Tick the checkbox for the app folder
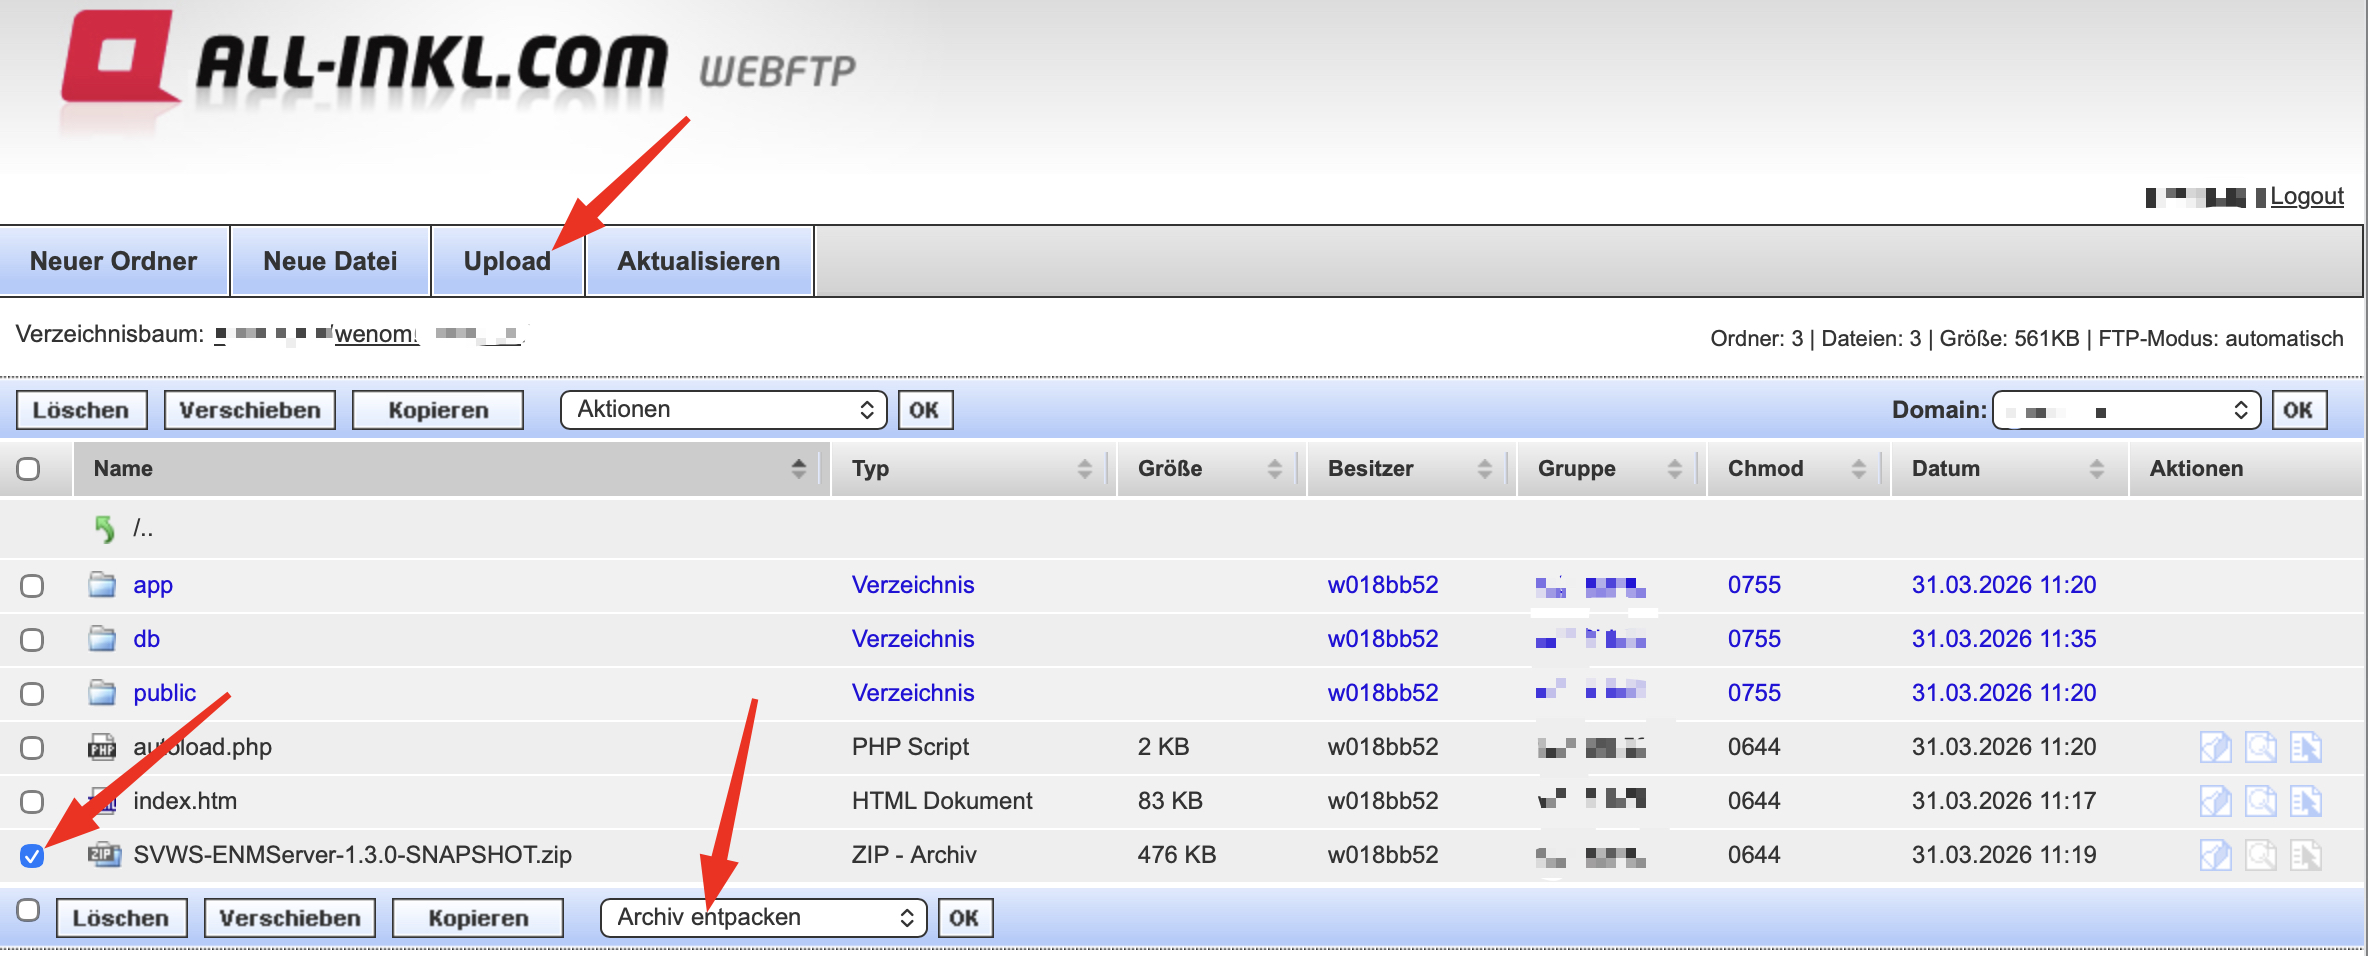Viewport: 2368px width, 956px height. 32,586
